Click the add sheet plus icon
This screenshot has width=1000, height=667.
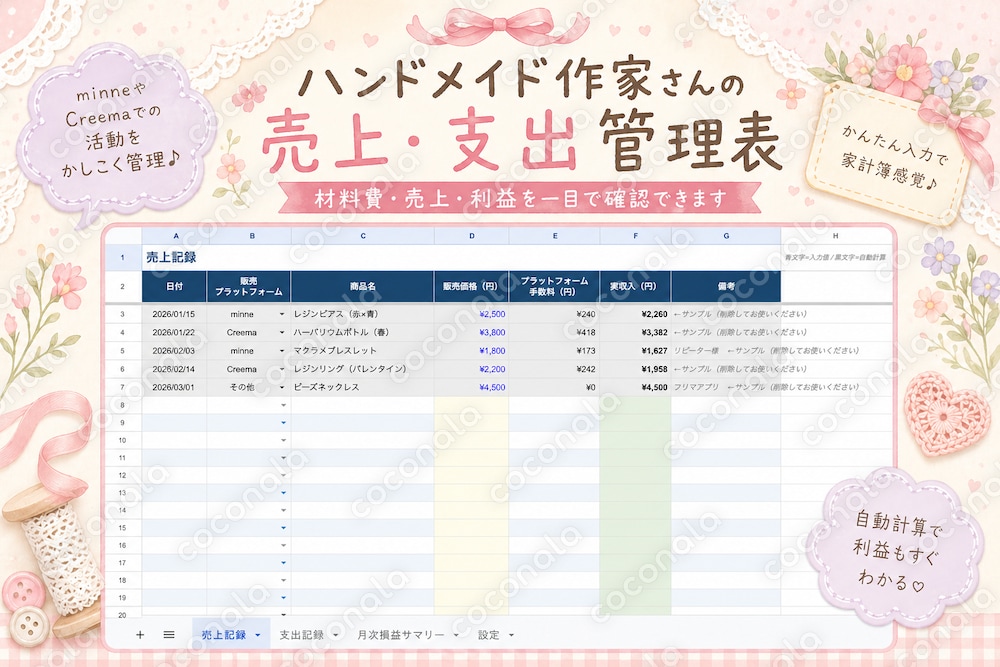click(x=140, y=634)
